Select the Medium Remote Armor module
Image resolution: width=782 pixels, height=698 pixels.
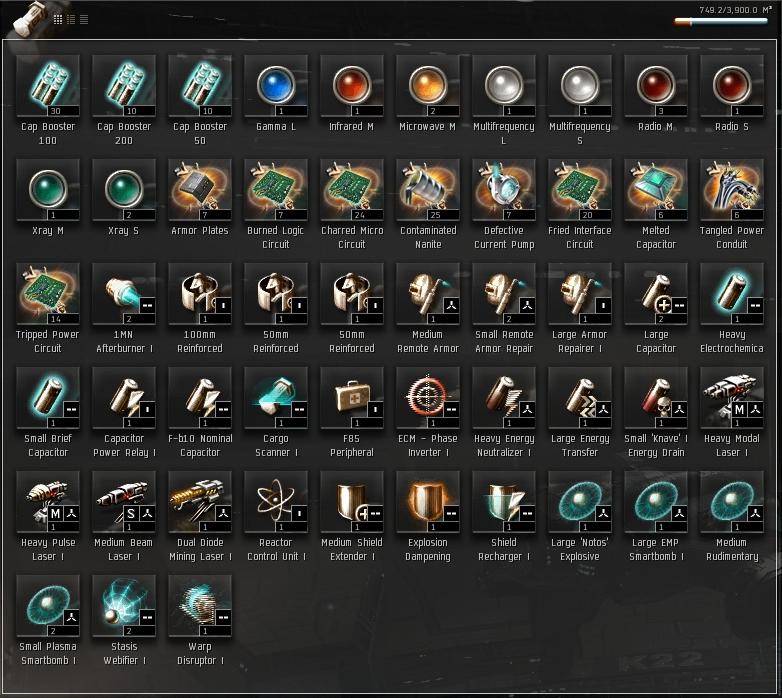(428, 294)
